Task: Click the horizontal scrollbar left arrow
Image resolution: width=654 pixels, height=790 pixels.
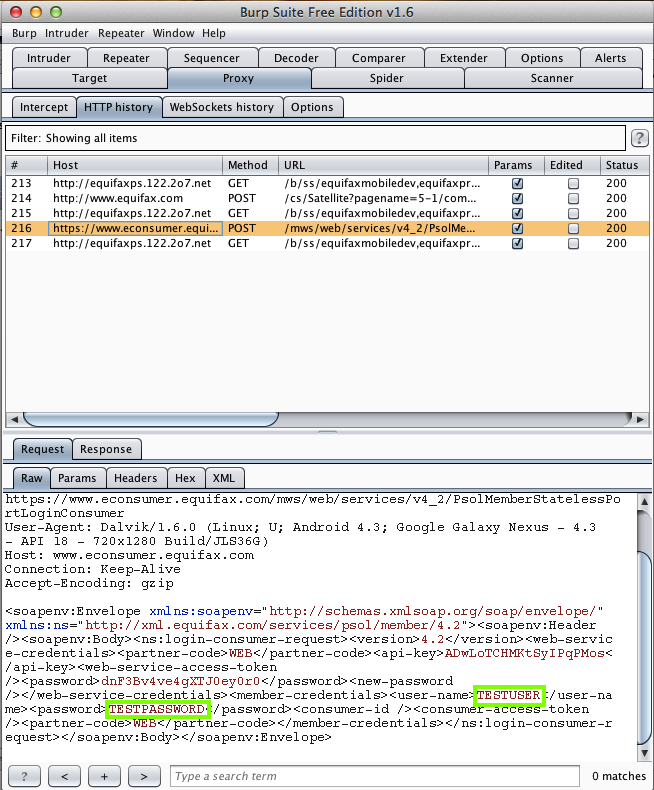Action: pyautogui.click(x=14, y=419)
